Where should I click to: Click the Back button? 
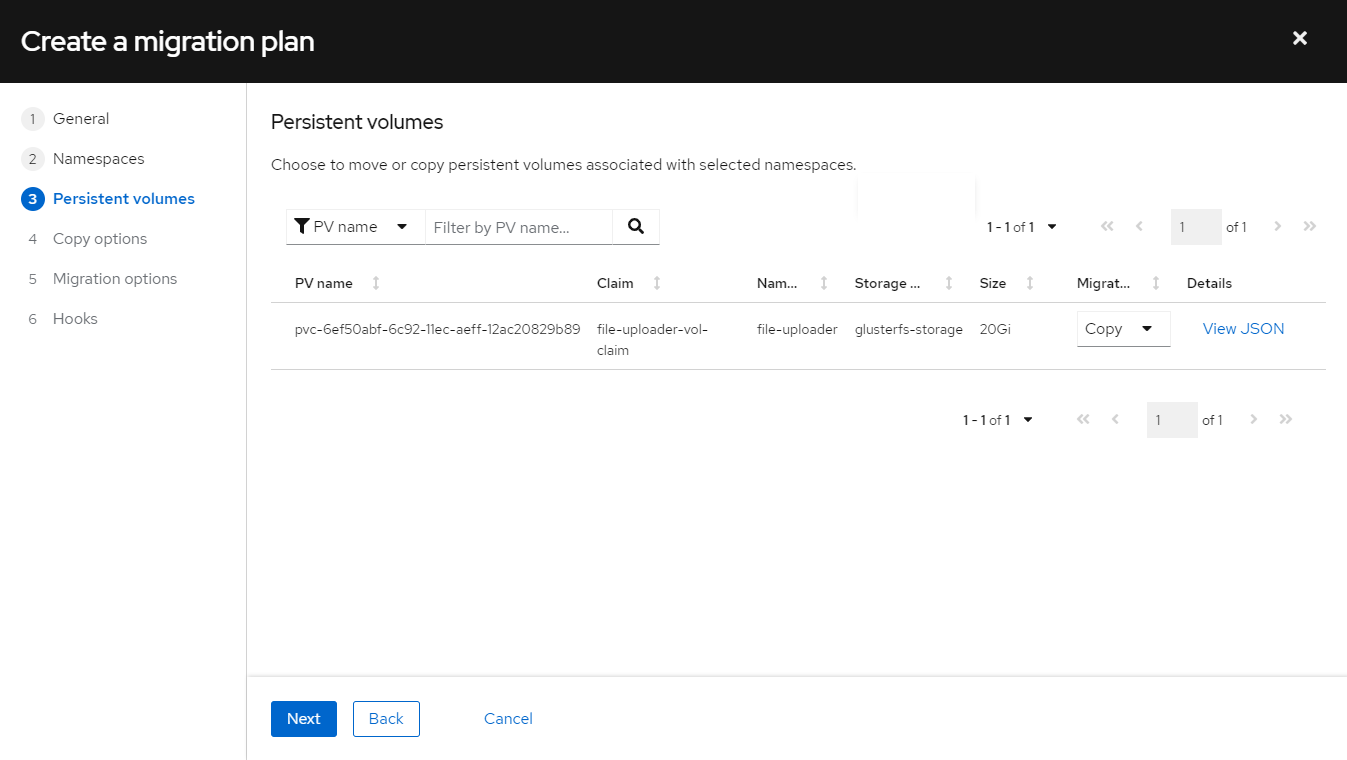[x=386, y=718]
